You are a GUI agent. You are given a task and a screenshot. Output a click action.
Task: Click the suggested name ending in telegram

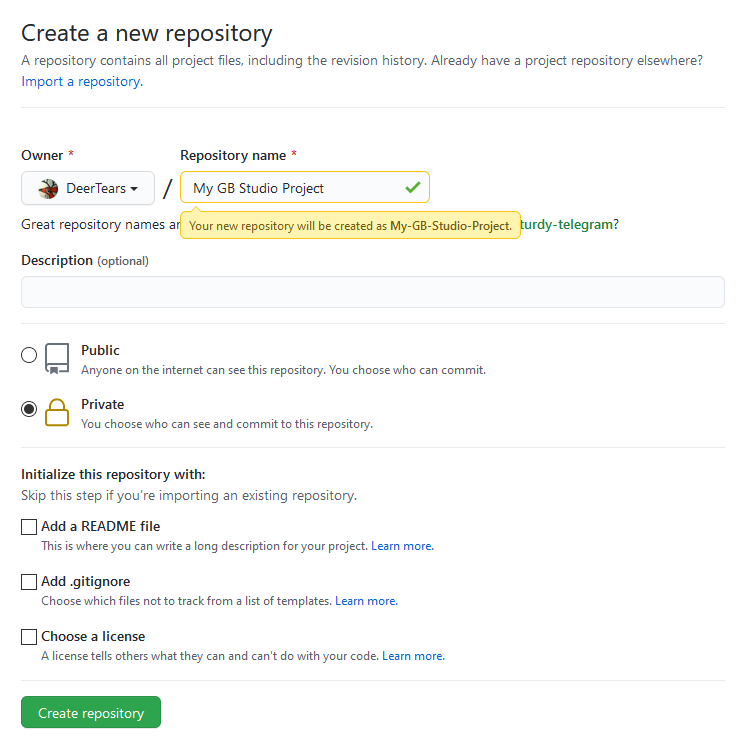(567, 225)
